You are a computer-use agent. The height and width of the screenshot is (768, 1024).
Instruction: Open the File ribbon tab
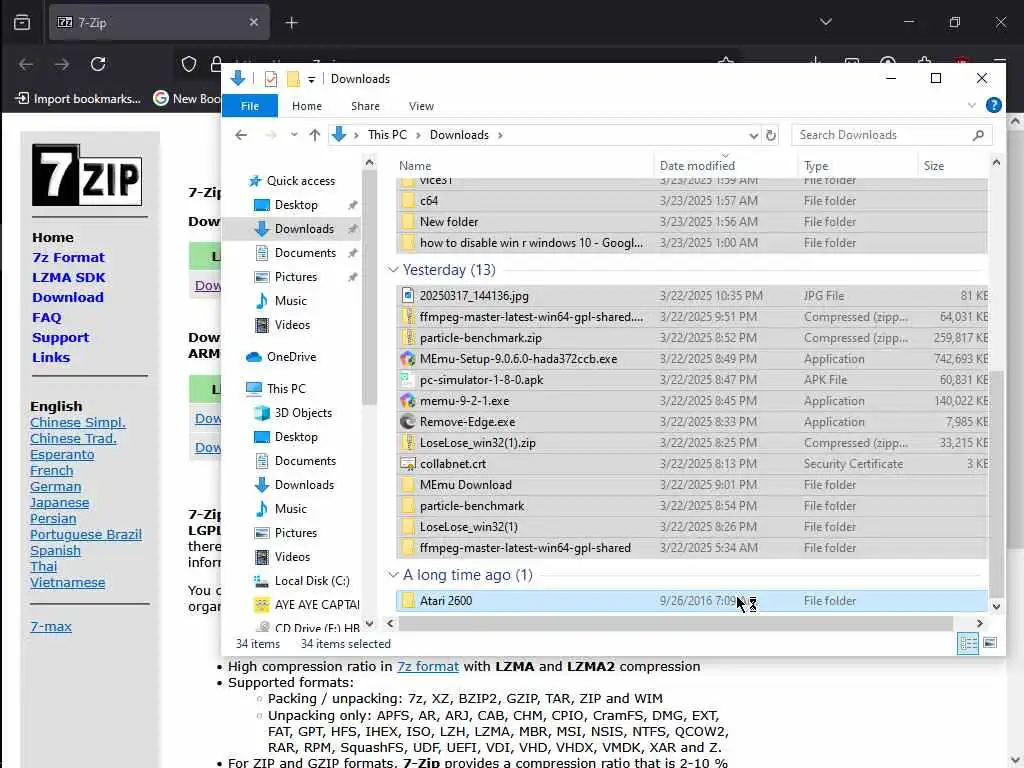pos(249,106)
